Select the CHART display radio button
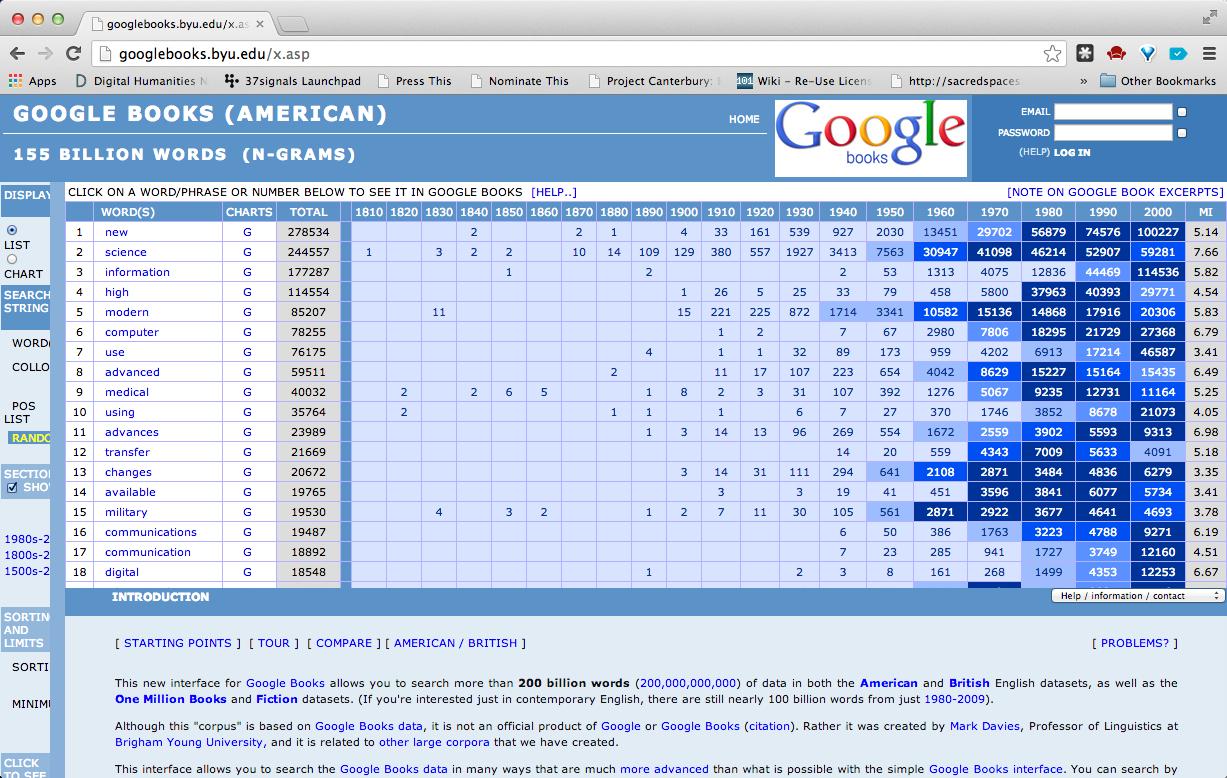Screen dimensions: 1227x778 12,259
